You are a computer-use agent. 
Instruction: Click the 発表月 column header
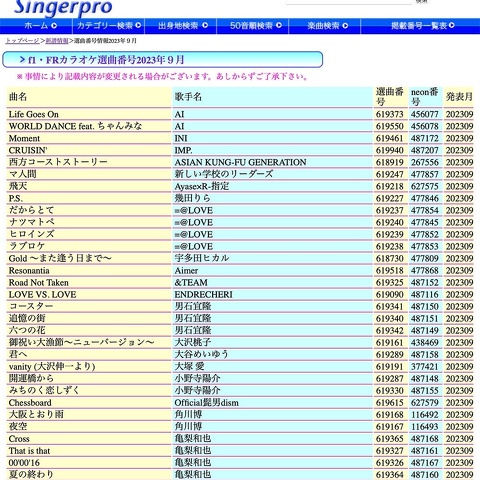tap(459, 97)
